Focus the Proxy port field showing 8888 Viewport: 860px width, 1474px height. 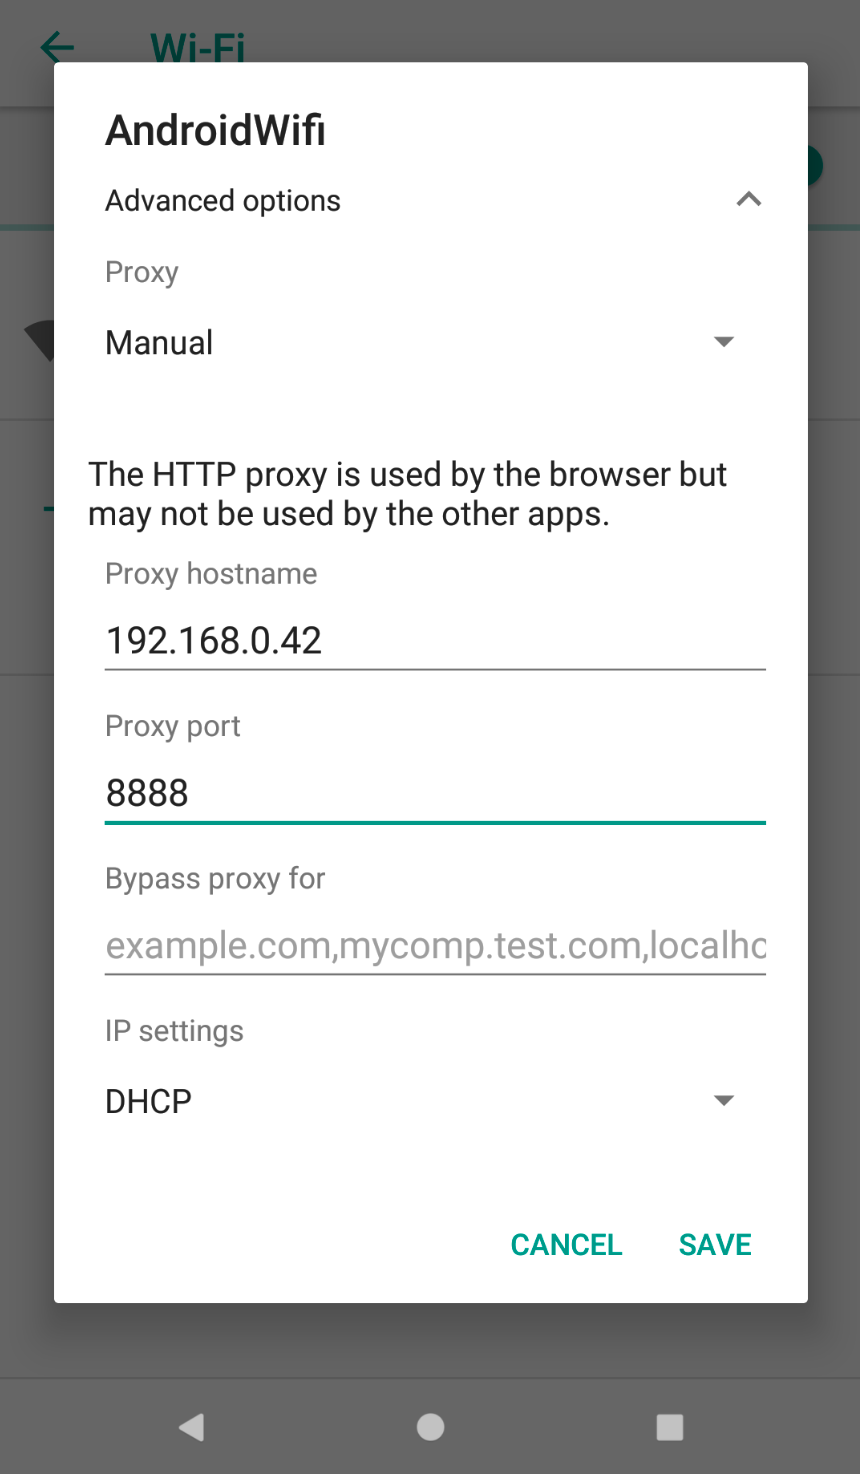435,794
